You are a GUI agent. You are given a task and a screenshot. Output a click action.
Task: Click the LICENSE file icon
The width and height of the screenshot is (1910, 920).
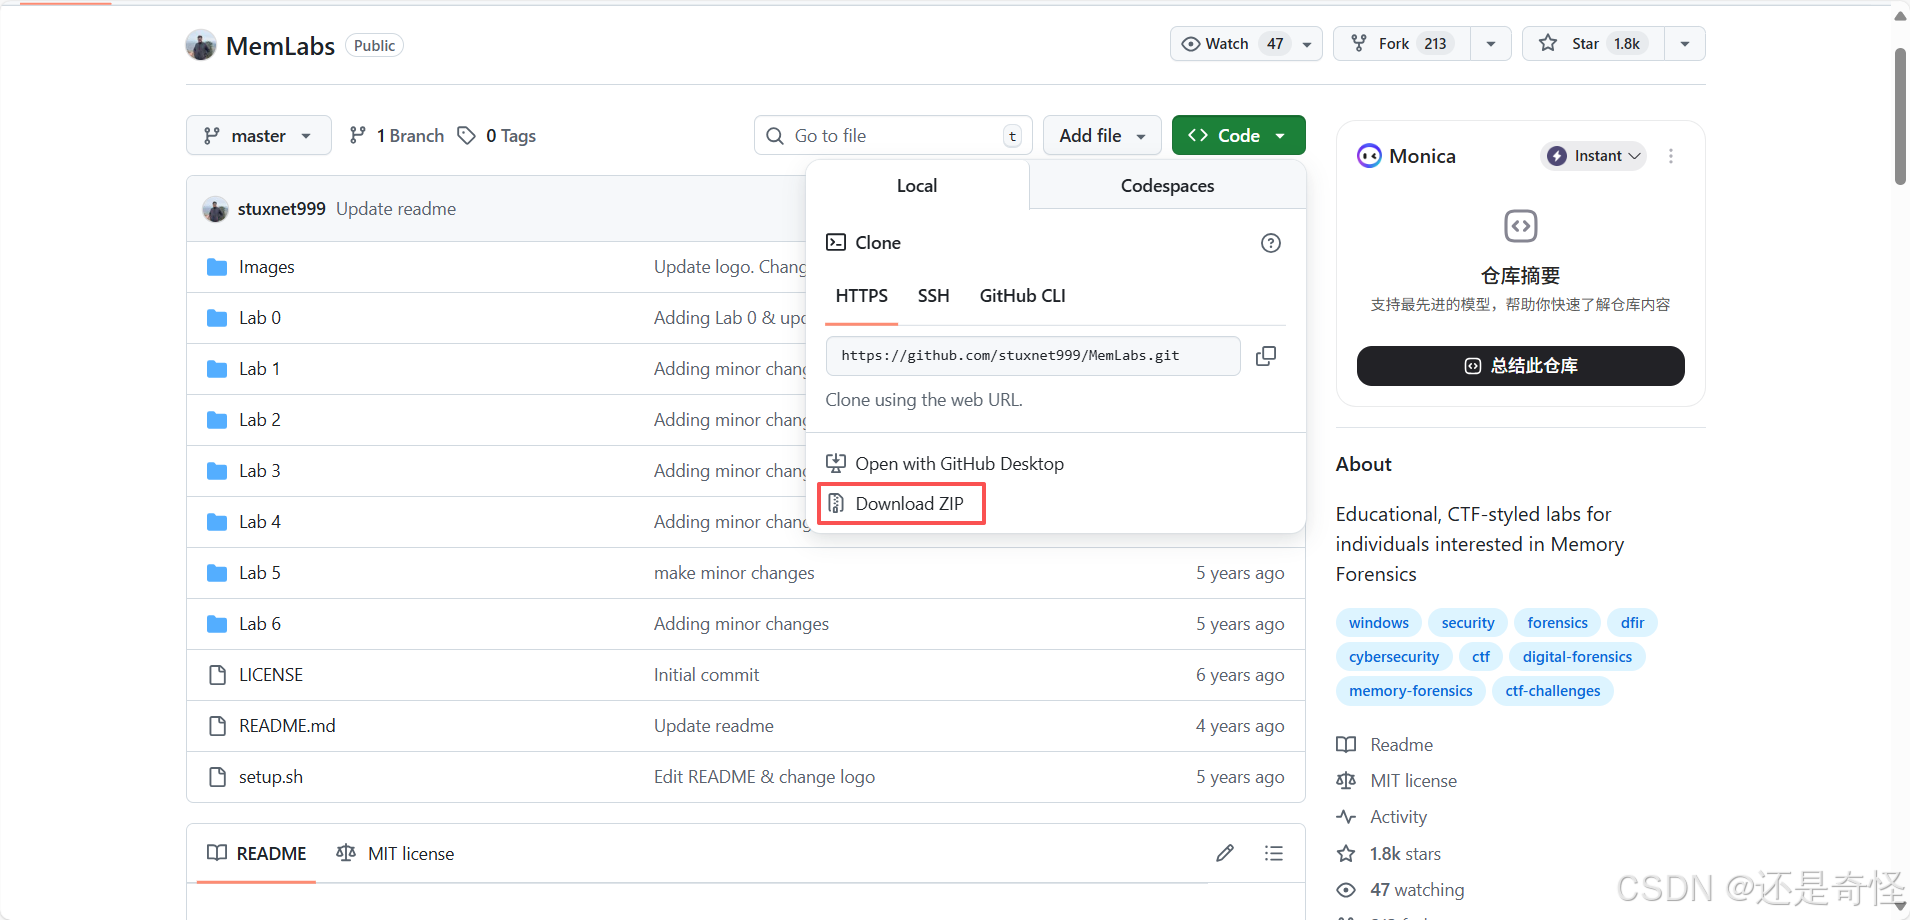coord(217,675)
